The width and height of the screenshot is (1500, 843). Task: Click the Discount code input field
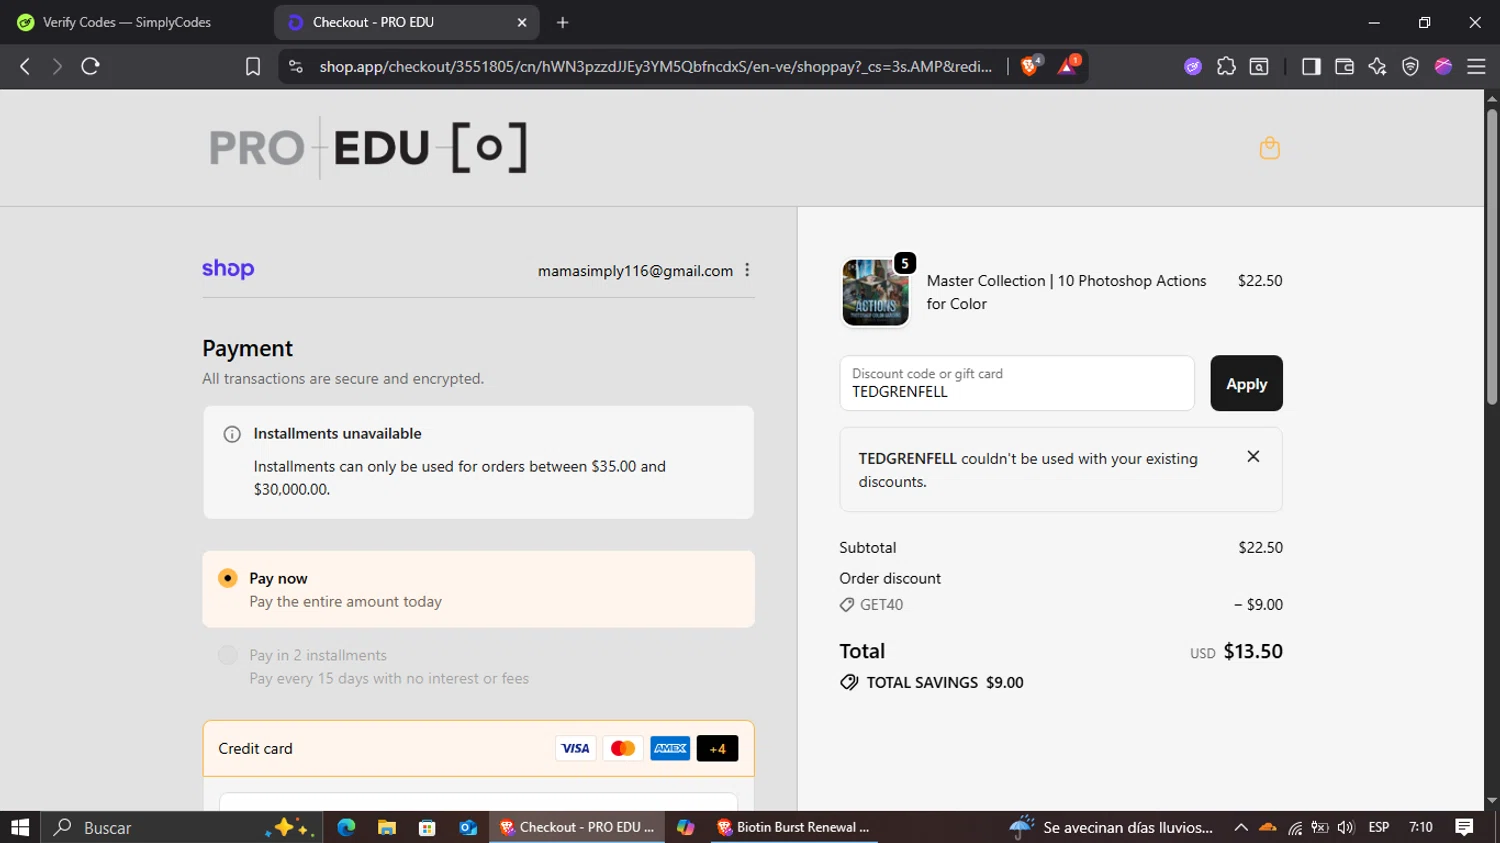click(1017, 383)
